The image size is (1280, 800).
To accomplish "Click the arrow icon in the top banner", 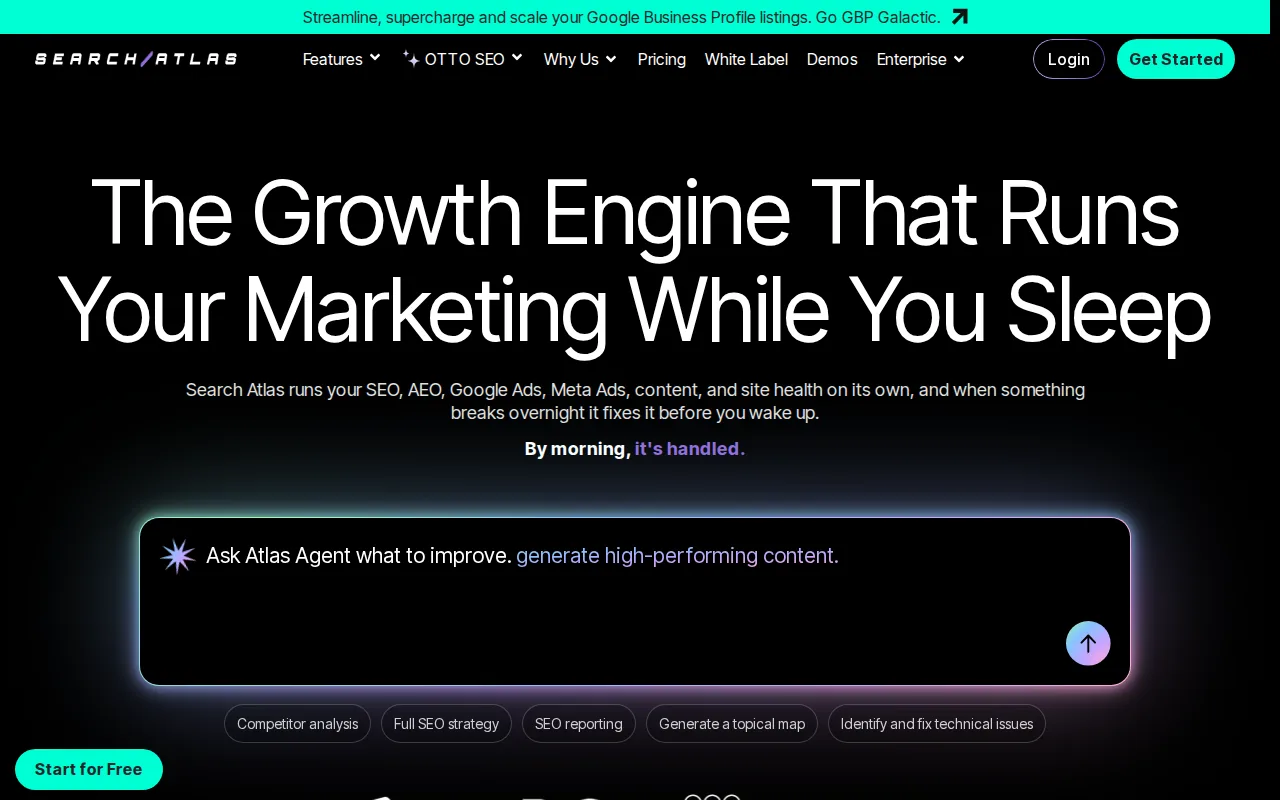I will [960, 17].
